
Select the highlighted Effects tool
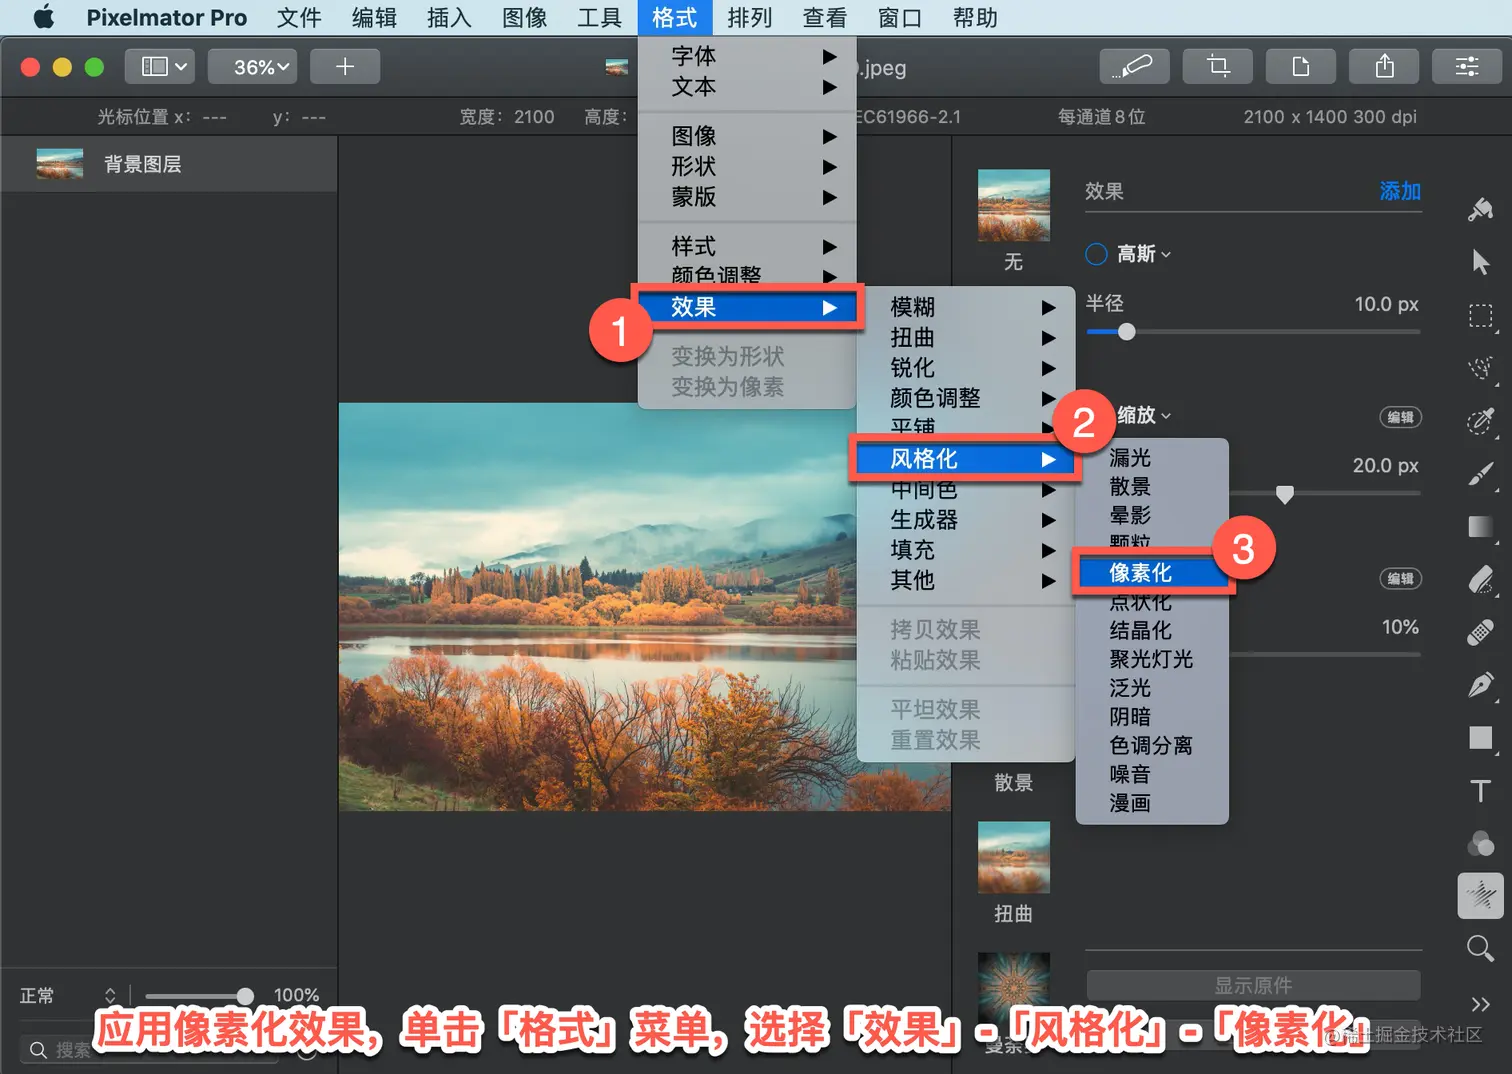1481,895
